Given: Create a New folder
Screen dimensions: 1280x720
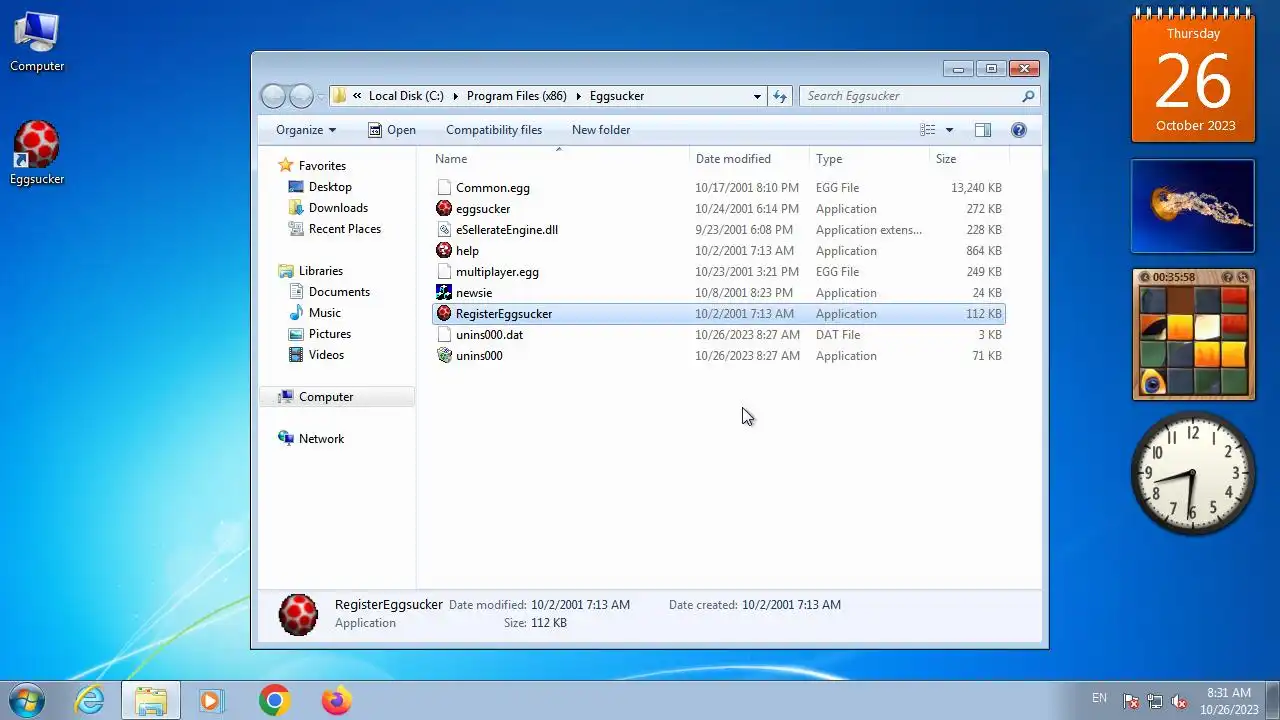Looking at the screenshot, I should coord(601,130).
